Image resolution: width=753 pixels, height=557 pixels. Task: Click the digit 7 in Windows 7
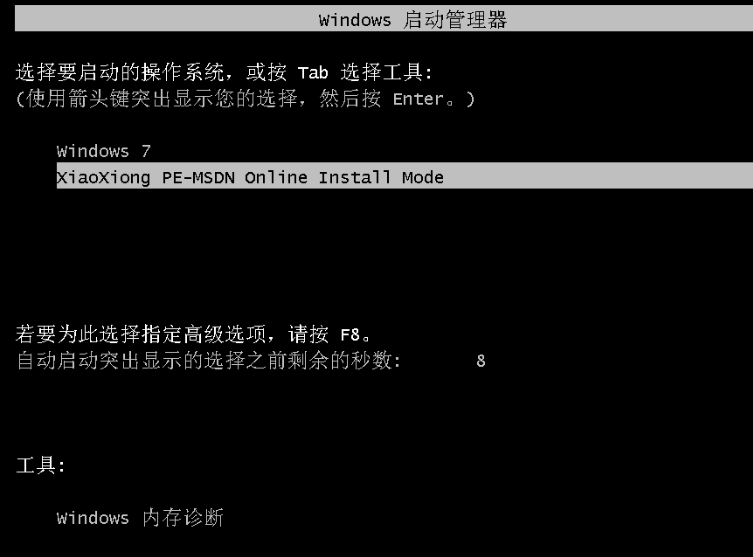click(x=146, y=152)
